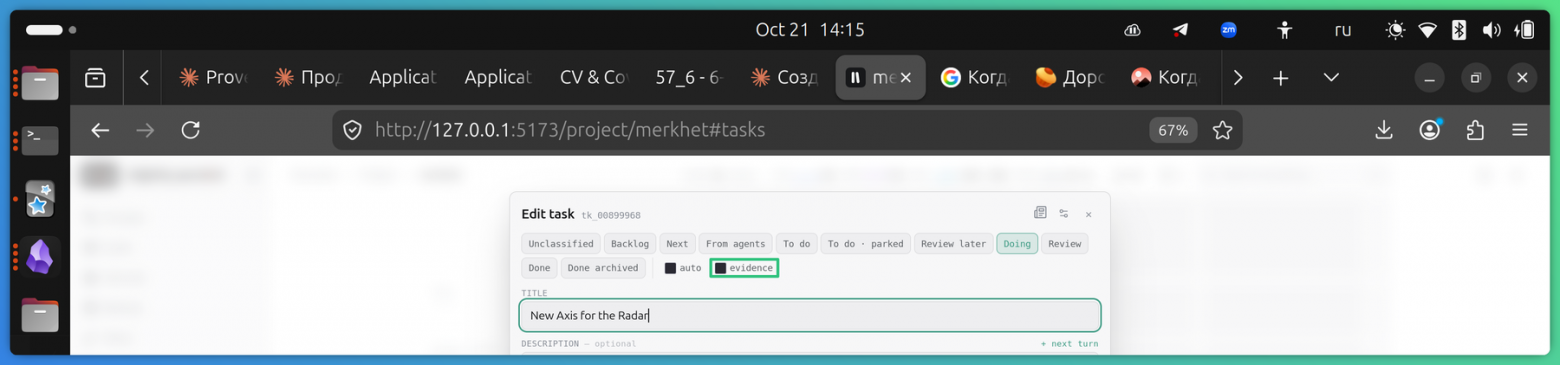1560x365 pixels.
Task: Set task status to Review later
Action: coord(953,244)
